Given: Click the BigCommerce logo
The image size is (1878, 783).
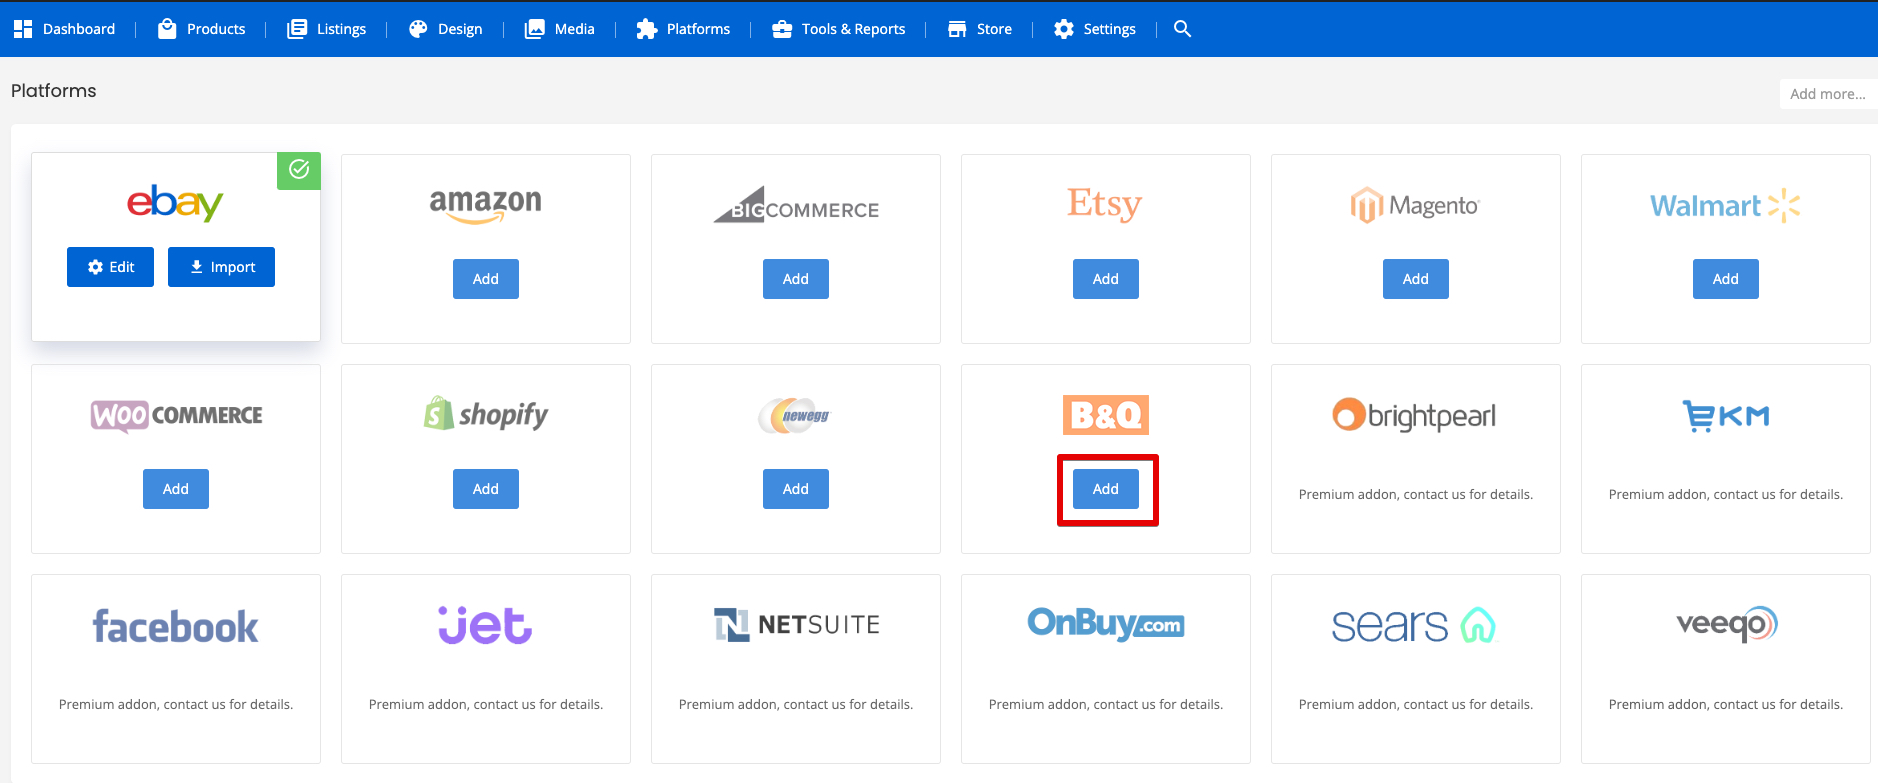Looking at the screenshot, I should click(796, 205).
